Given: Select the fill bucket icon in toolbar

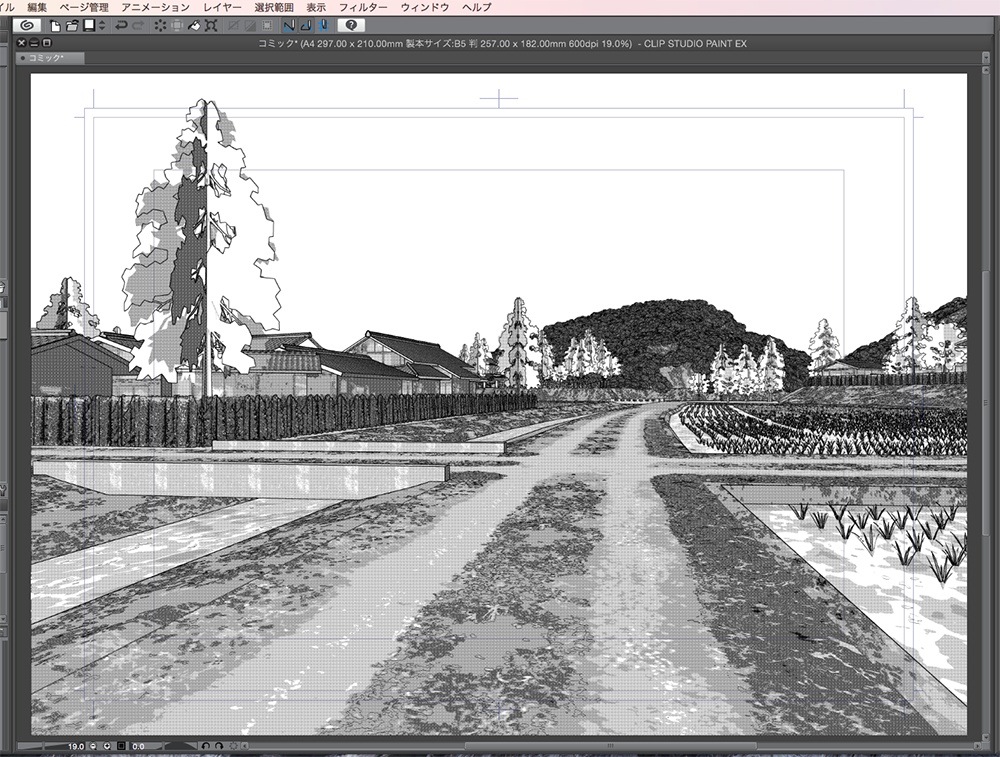Looking at the screenshot, I should click(193, 25).
